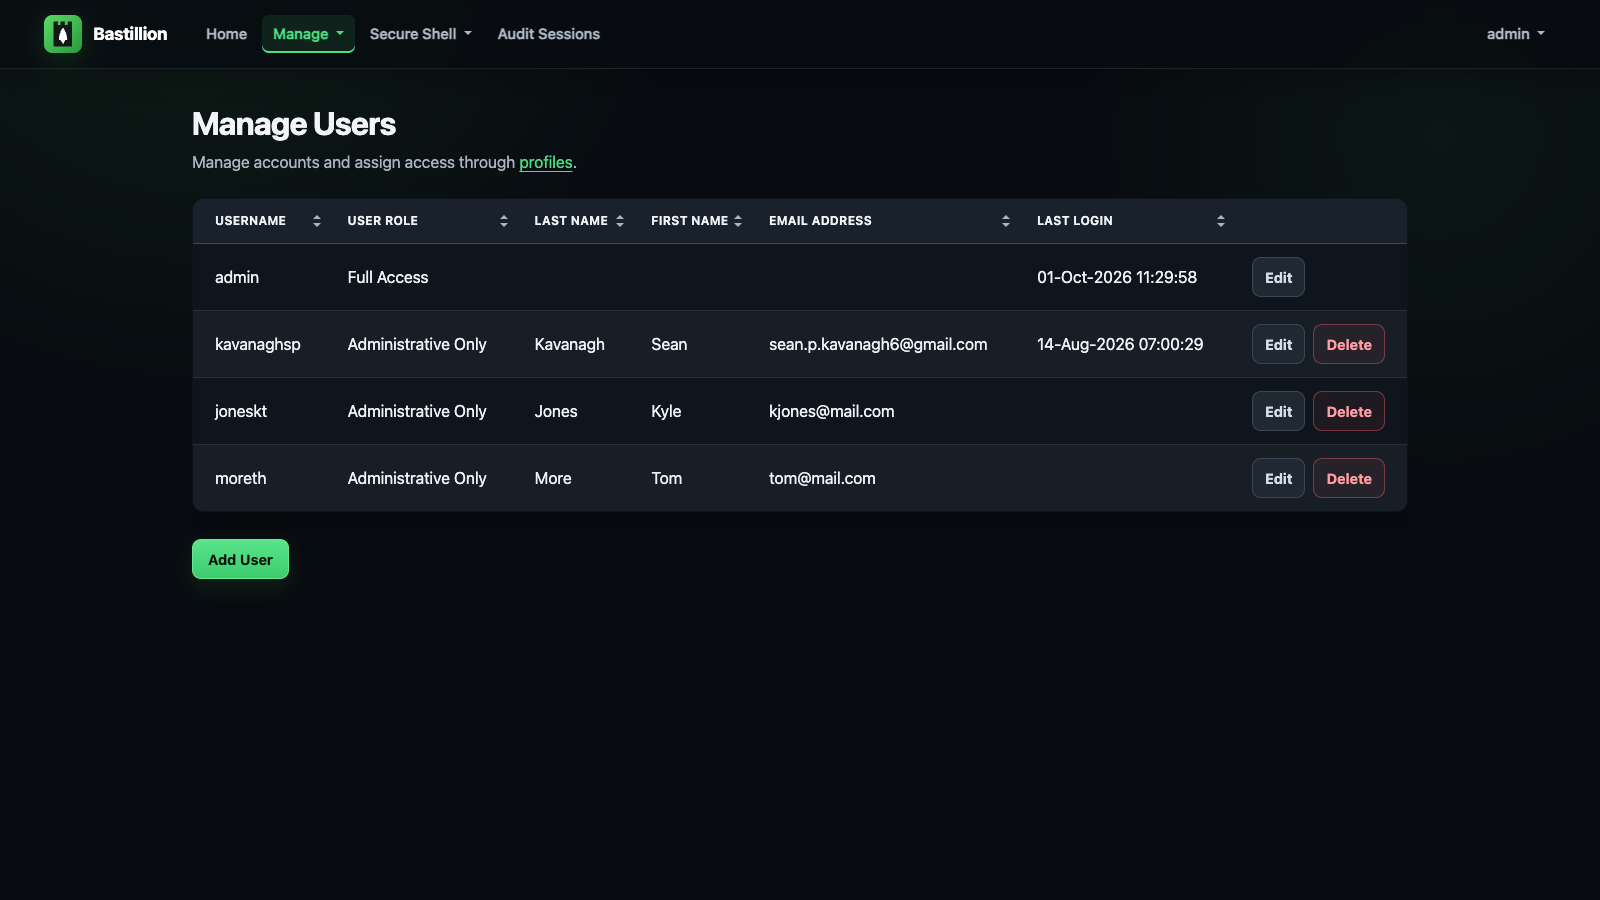Sort by Email Address column arrows
This screenshot has height=900, width=1600.
click(1006, 221)
